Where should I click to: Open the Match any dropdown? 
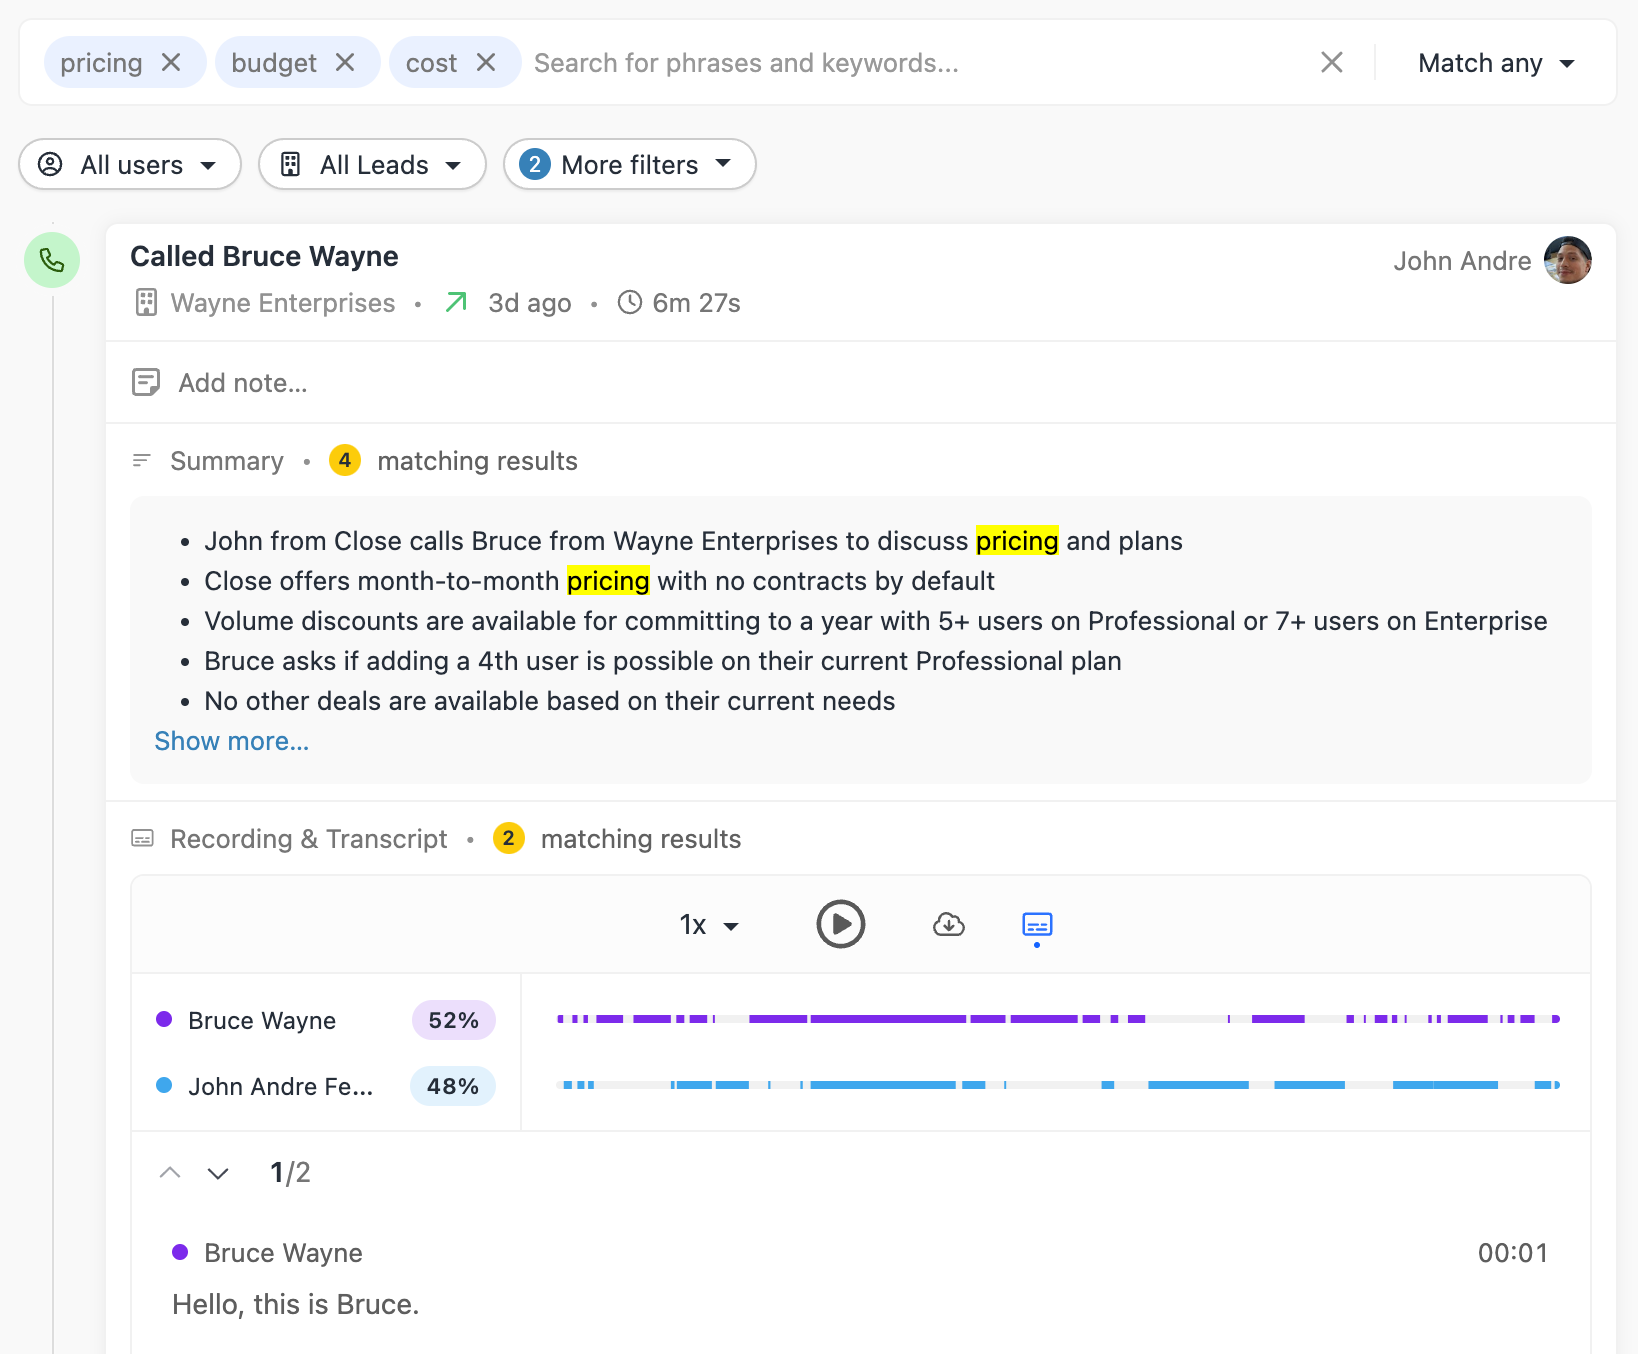tap(1495, 63)
